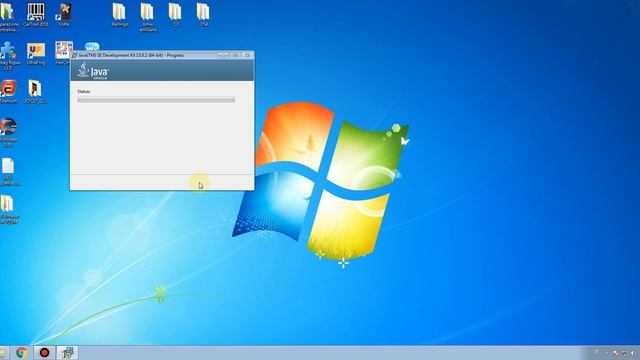The image size is (640, 360).
Task: Click the Java installer progress bar
Action: click(156, 100)
